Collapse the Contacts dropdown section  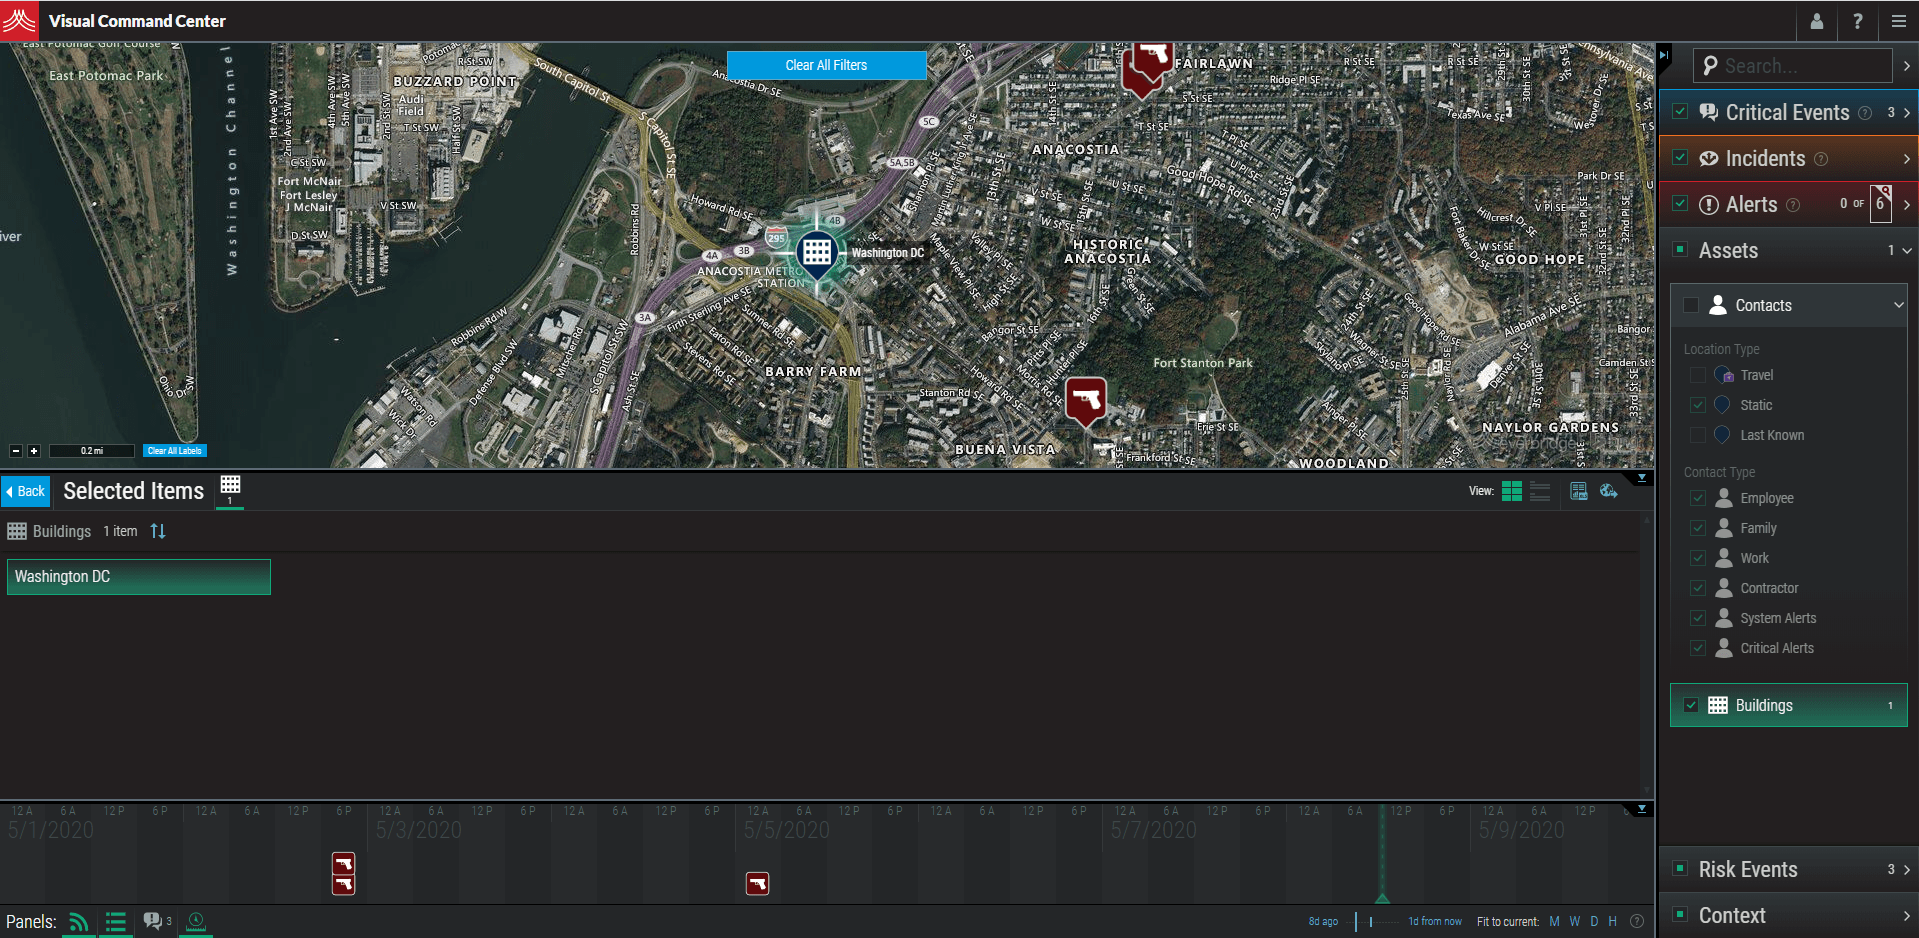[1898, 305]
